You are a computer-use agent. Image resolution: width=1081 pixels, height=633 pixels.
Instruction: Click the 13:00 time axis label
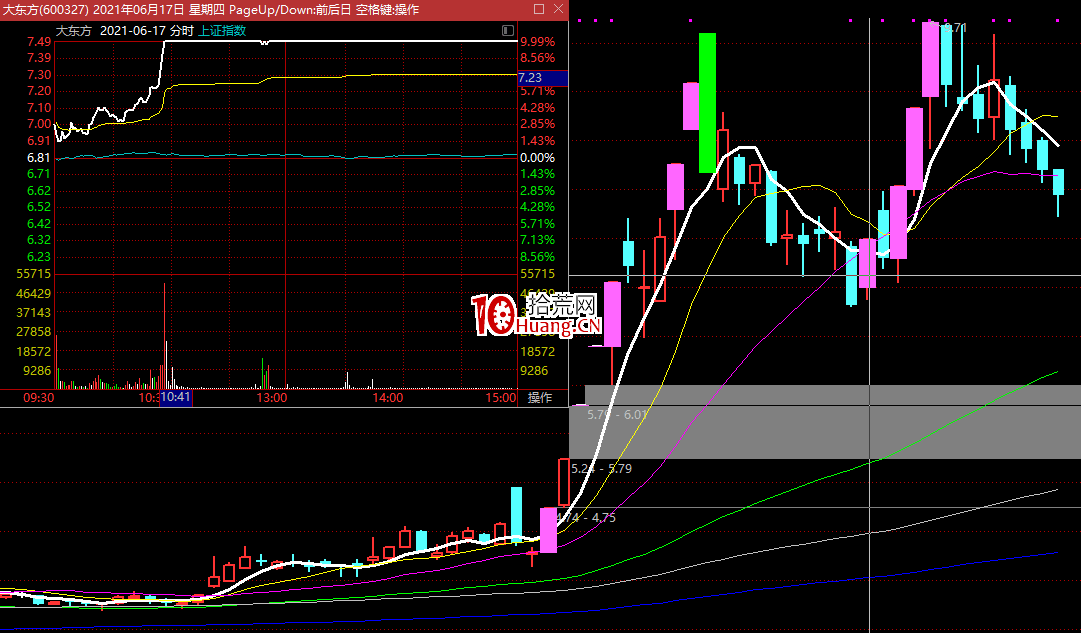[x=272, y=397]
